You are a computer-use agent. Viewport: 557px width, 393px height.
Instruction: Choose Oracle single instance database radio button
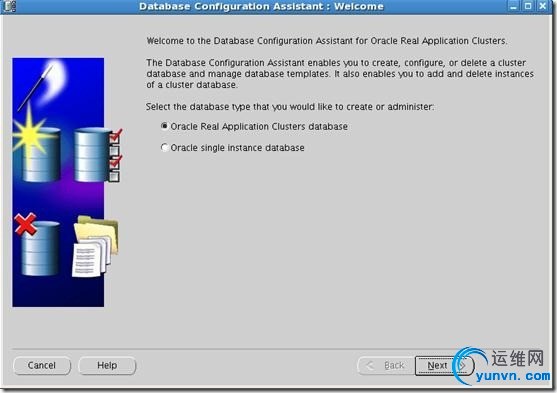point(164,147)
